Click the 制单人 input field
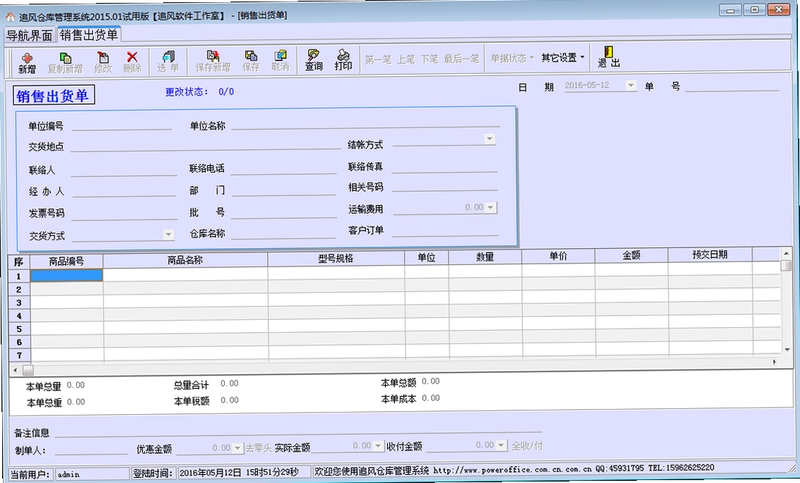 [x=91, y=449]
